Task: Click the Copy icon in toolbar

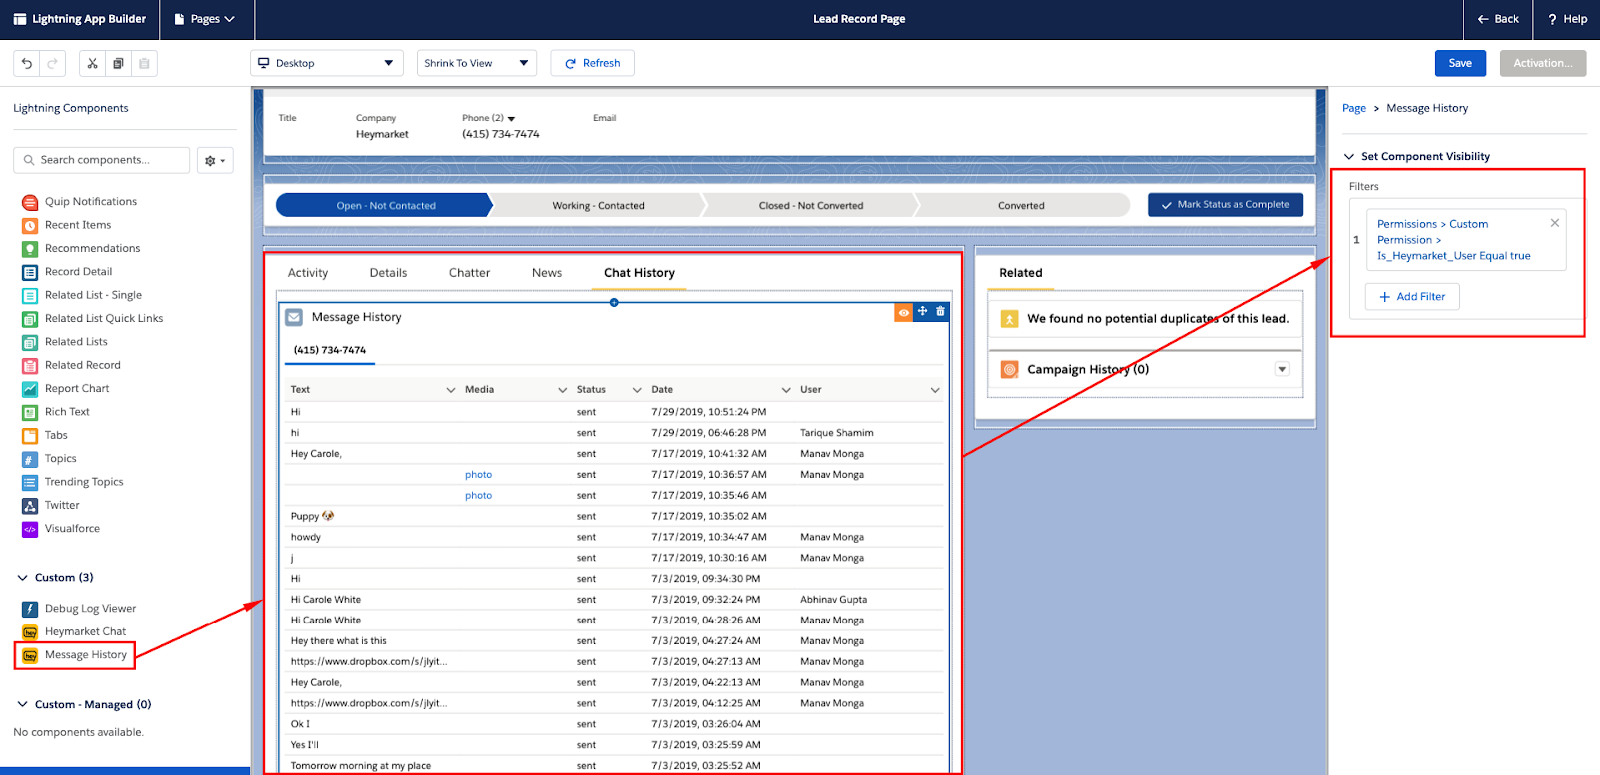Action: (x=118, y=63)
